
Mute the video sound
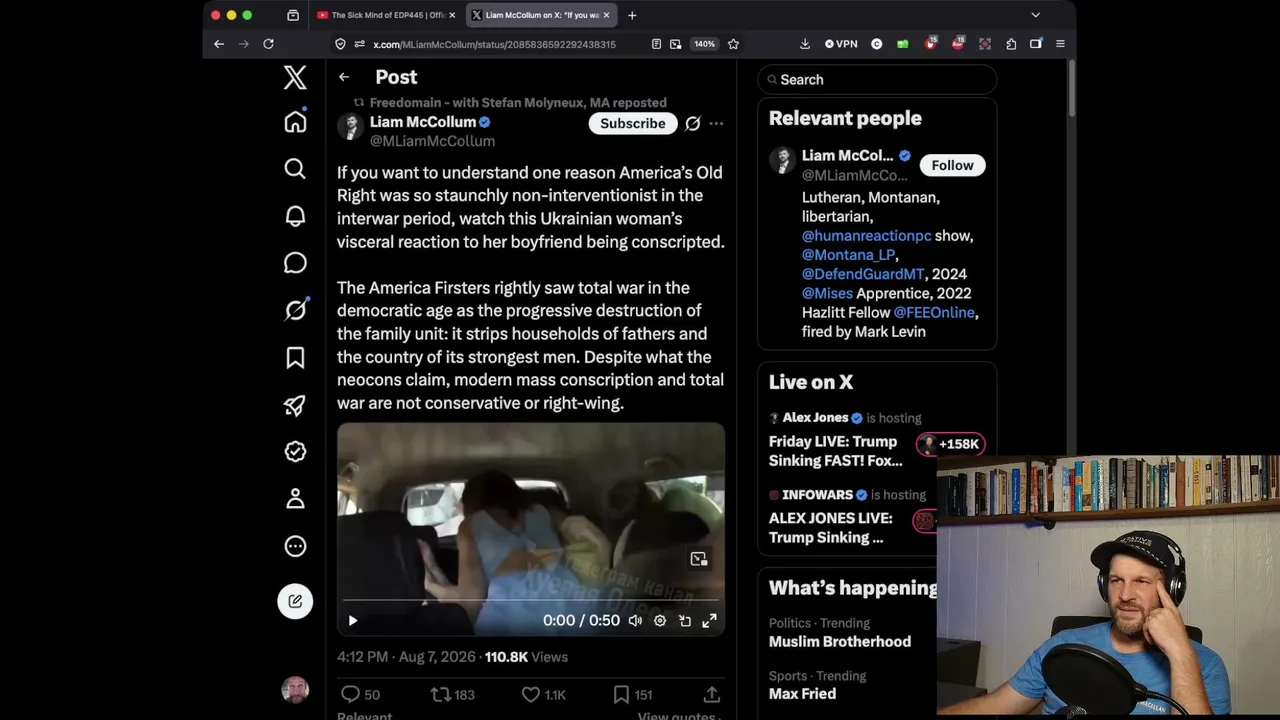635,621
